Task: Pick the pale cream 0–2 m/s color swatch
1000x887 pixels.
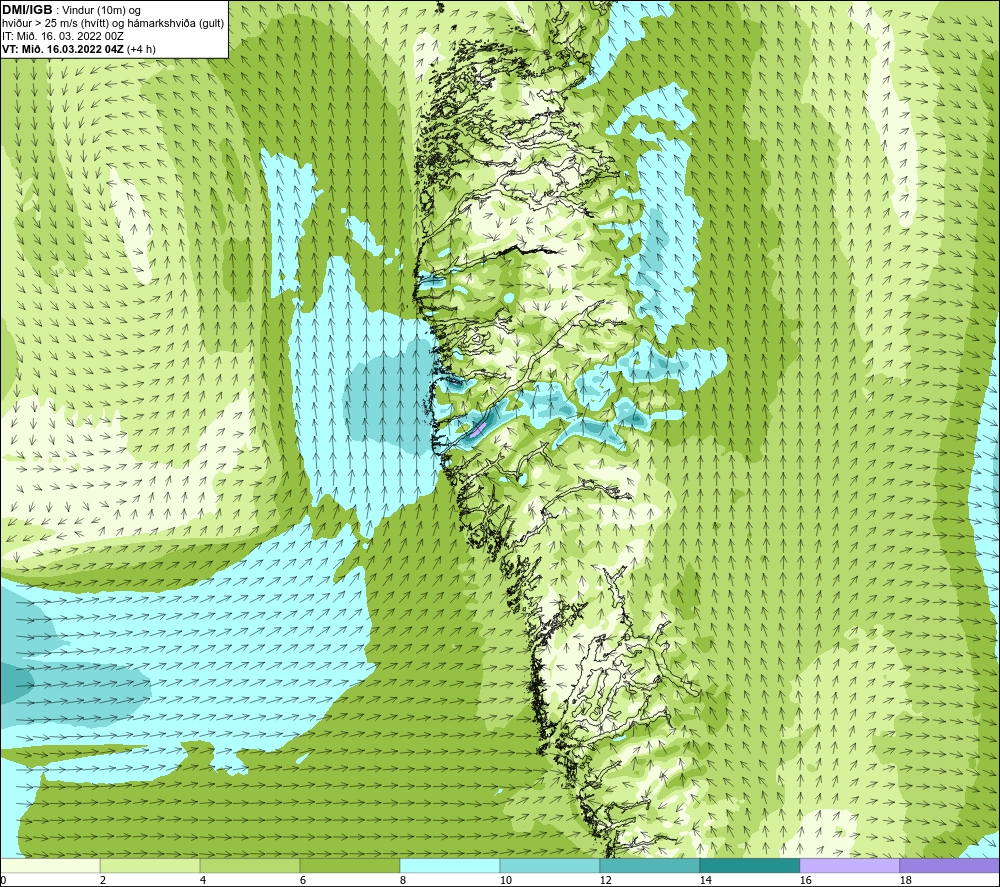Action: click(x=50, y=865)
